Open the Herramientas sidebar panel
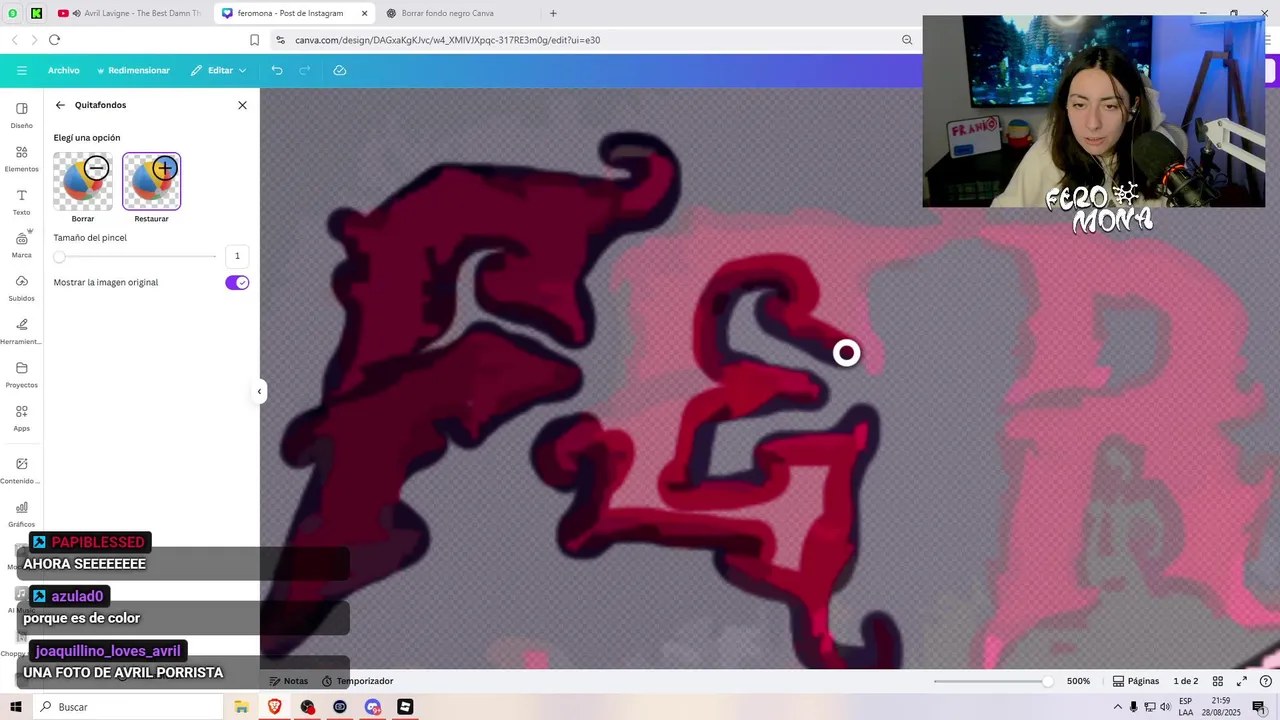 click(22, 331)
